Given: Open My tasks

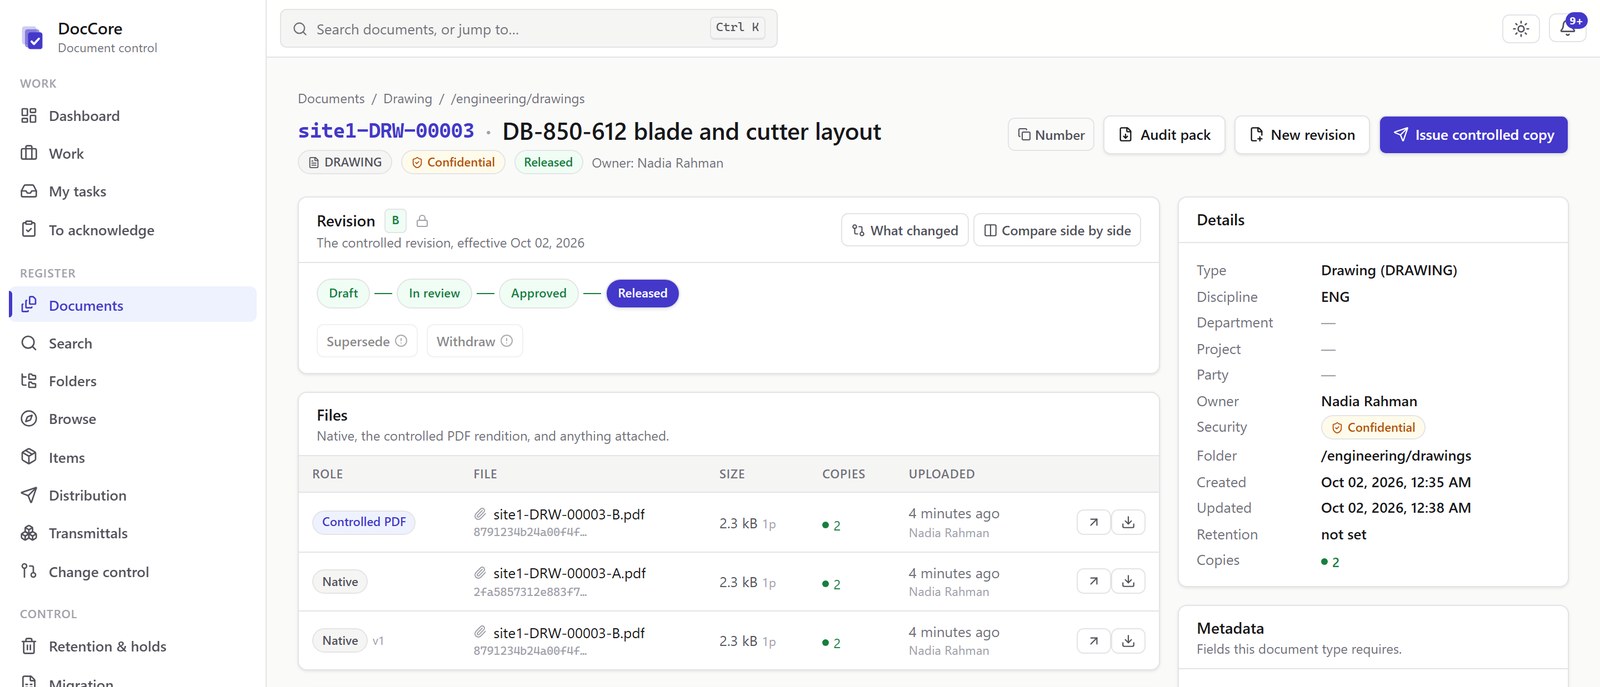Looking at the screenshot, I should (x=133, y=192).
